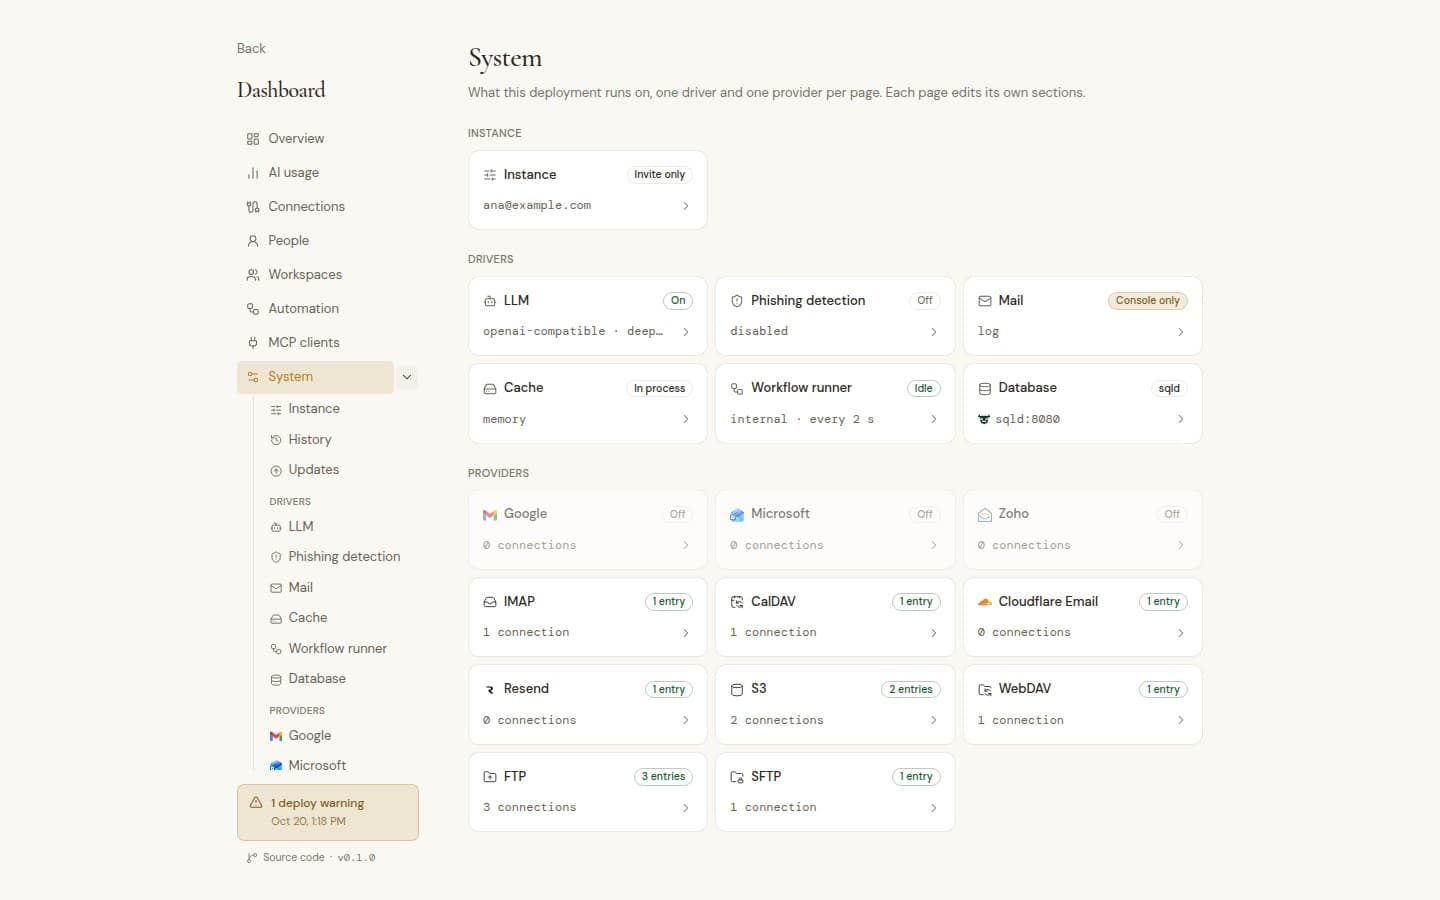Click the Google Gmail icon in sidebar
The height and width of the screenshot is (900, 1440).
276,736
